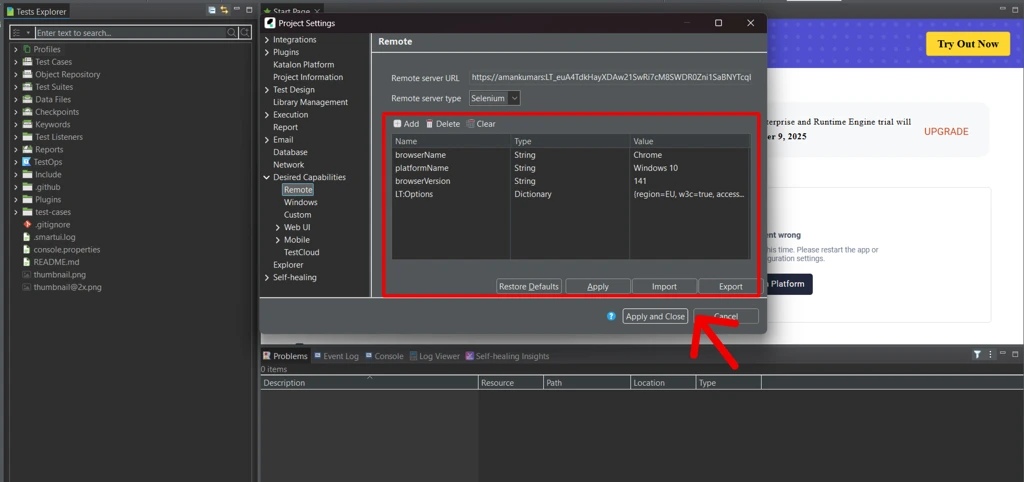Click the Clear icon above capabilities table
The width and height of the screenshot is (1024, 482).
tap(470, 123)
